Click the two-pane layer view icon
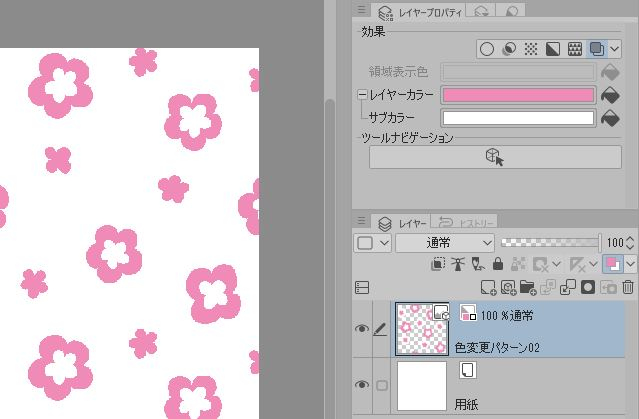The height and width of the screenshot is (419, 639). tap(362, 288)
